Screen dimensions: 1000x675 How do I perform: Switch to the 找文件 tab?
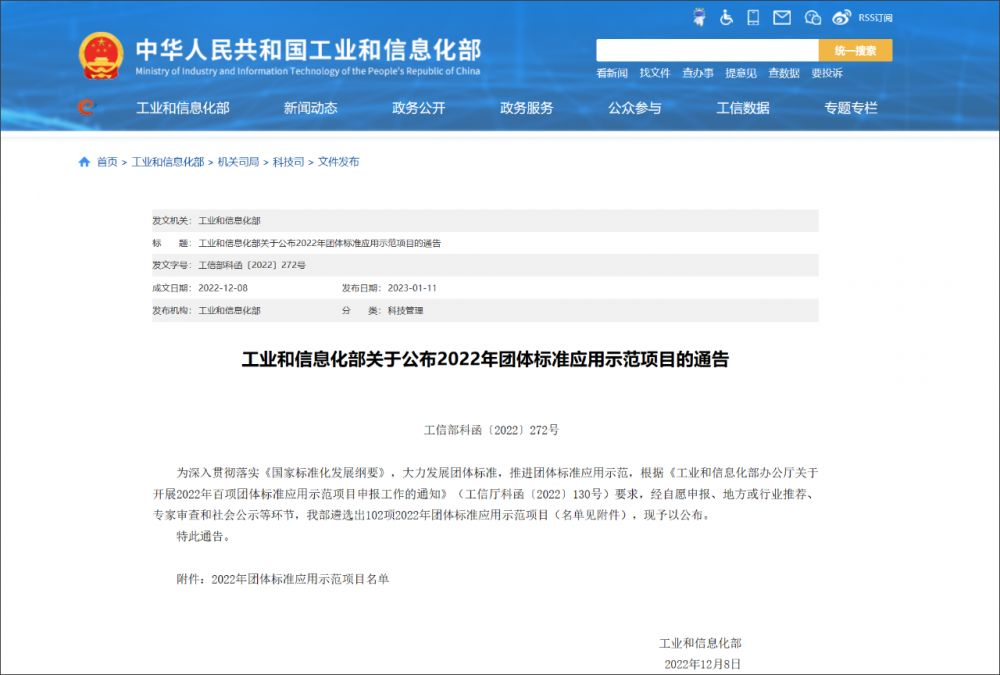655,73
